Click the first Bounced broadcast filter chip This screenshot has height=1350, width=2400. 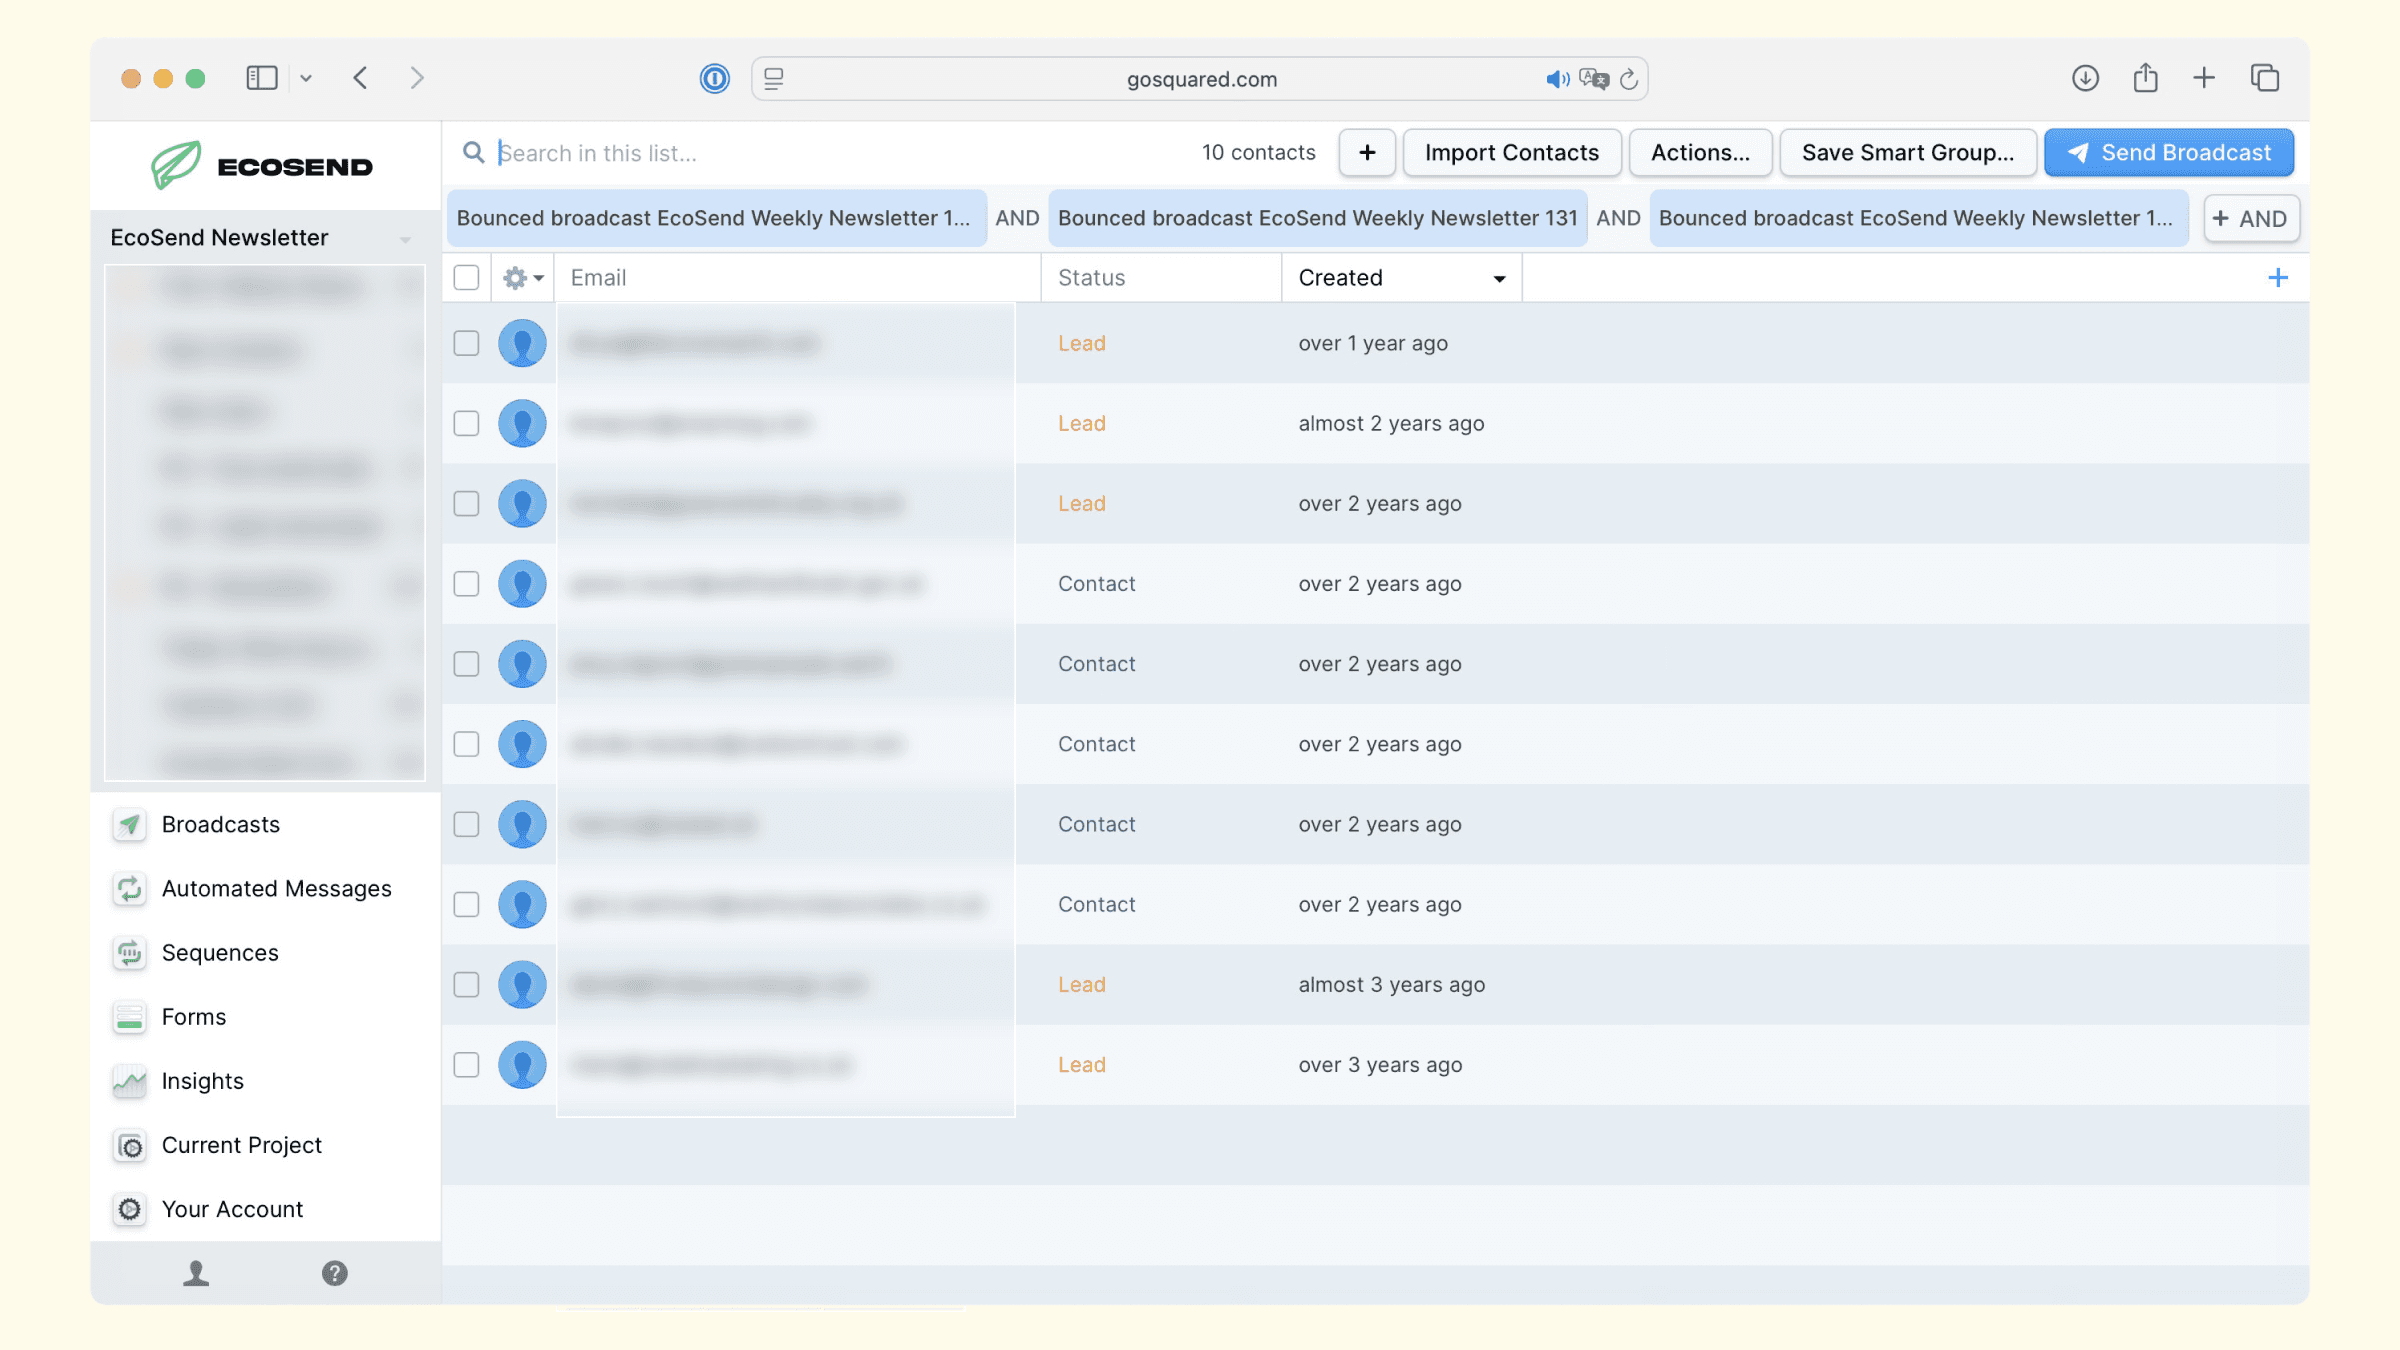(716, 218)
